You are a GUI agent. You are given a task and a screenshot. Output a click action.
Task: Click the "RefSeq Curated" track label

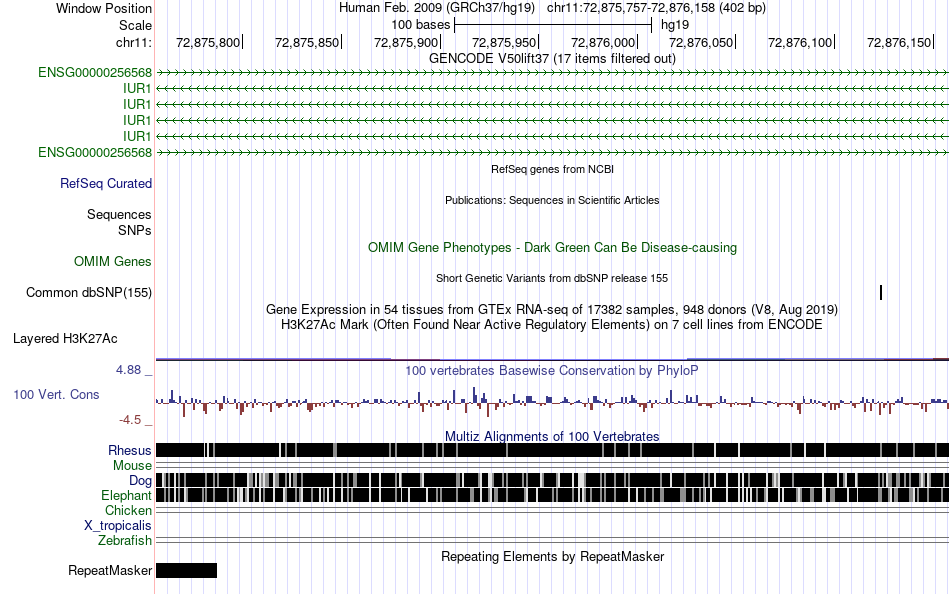[x=106, y=183]
